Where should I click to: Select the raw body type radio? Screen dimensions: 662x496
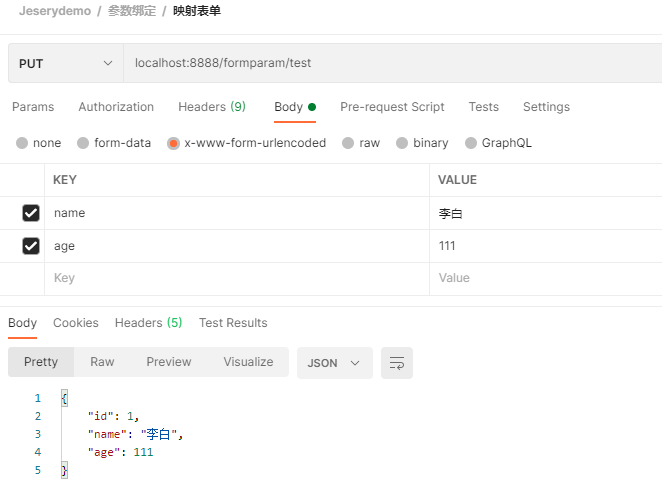(349, 143)
